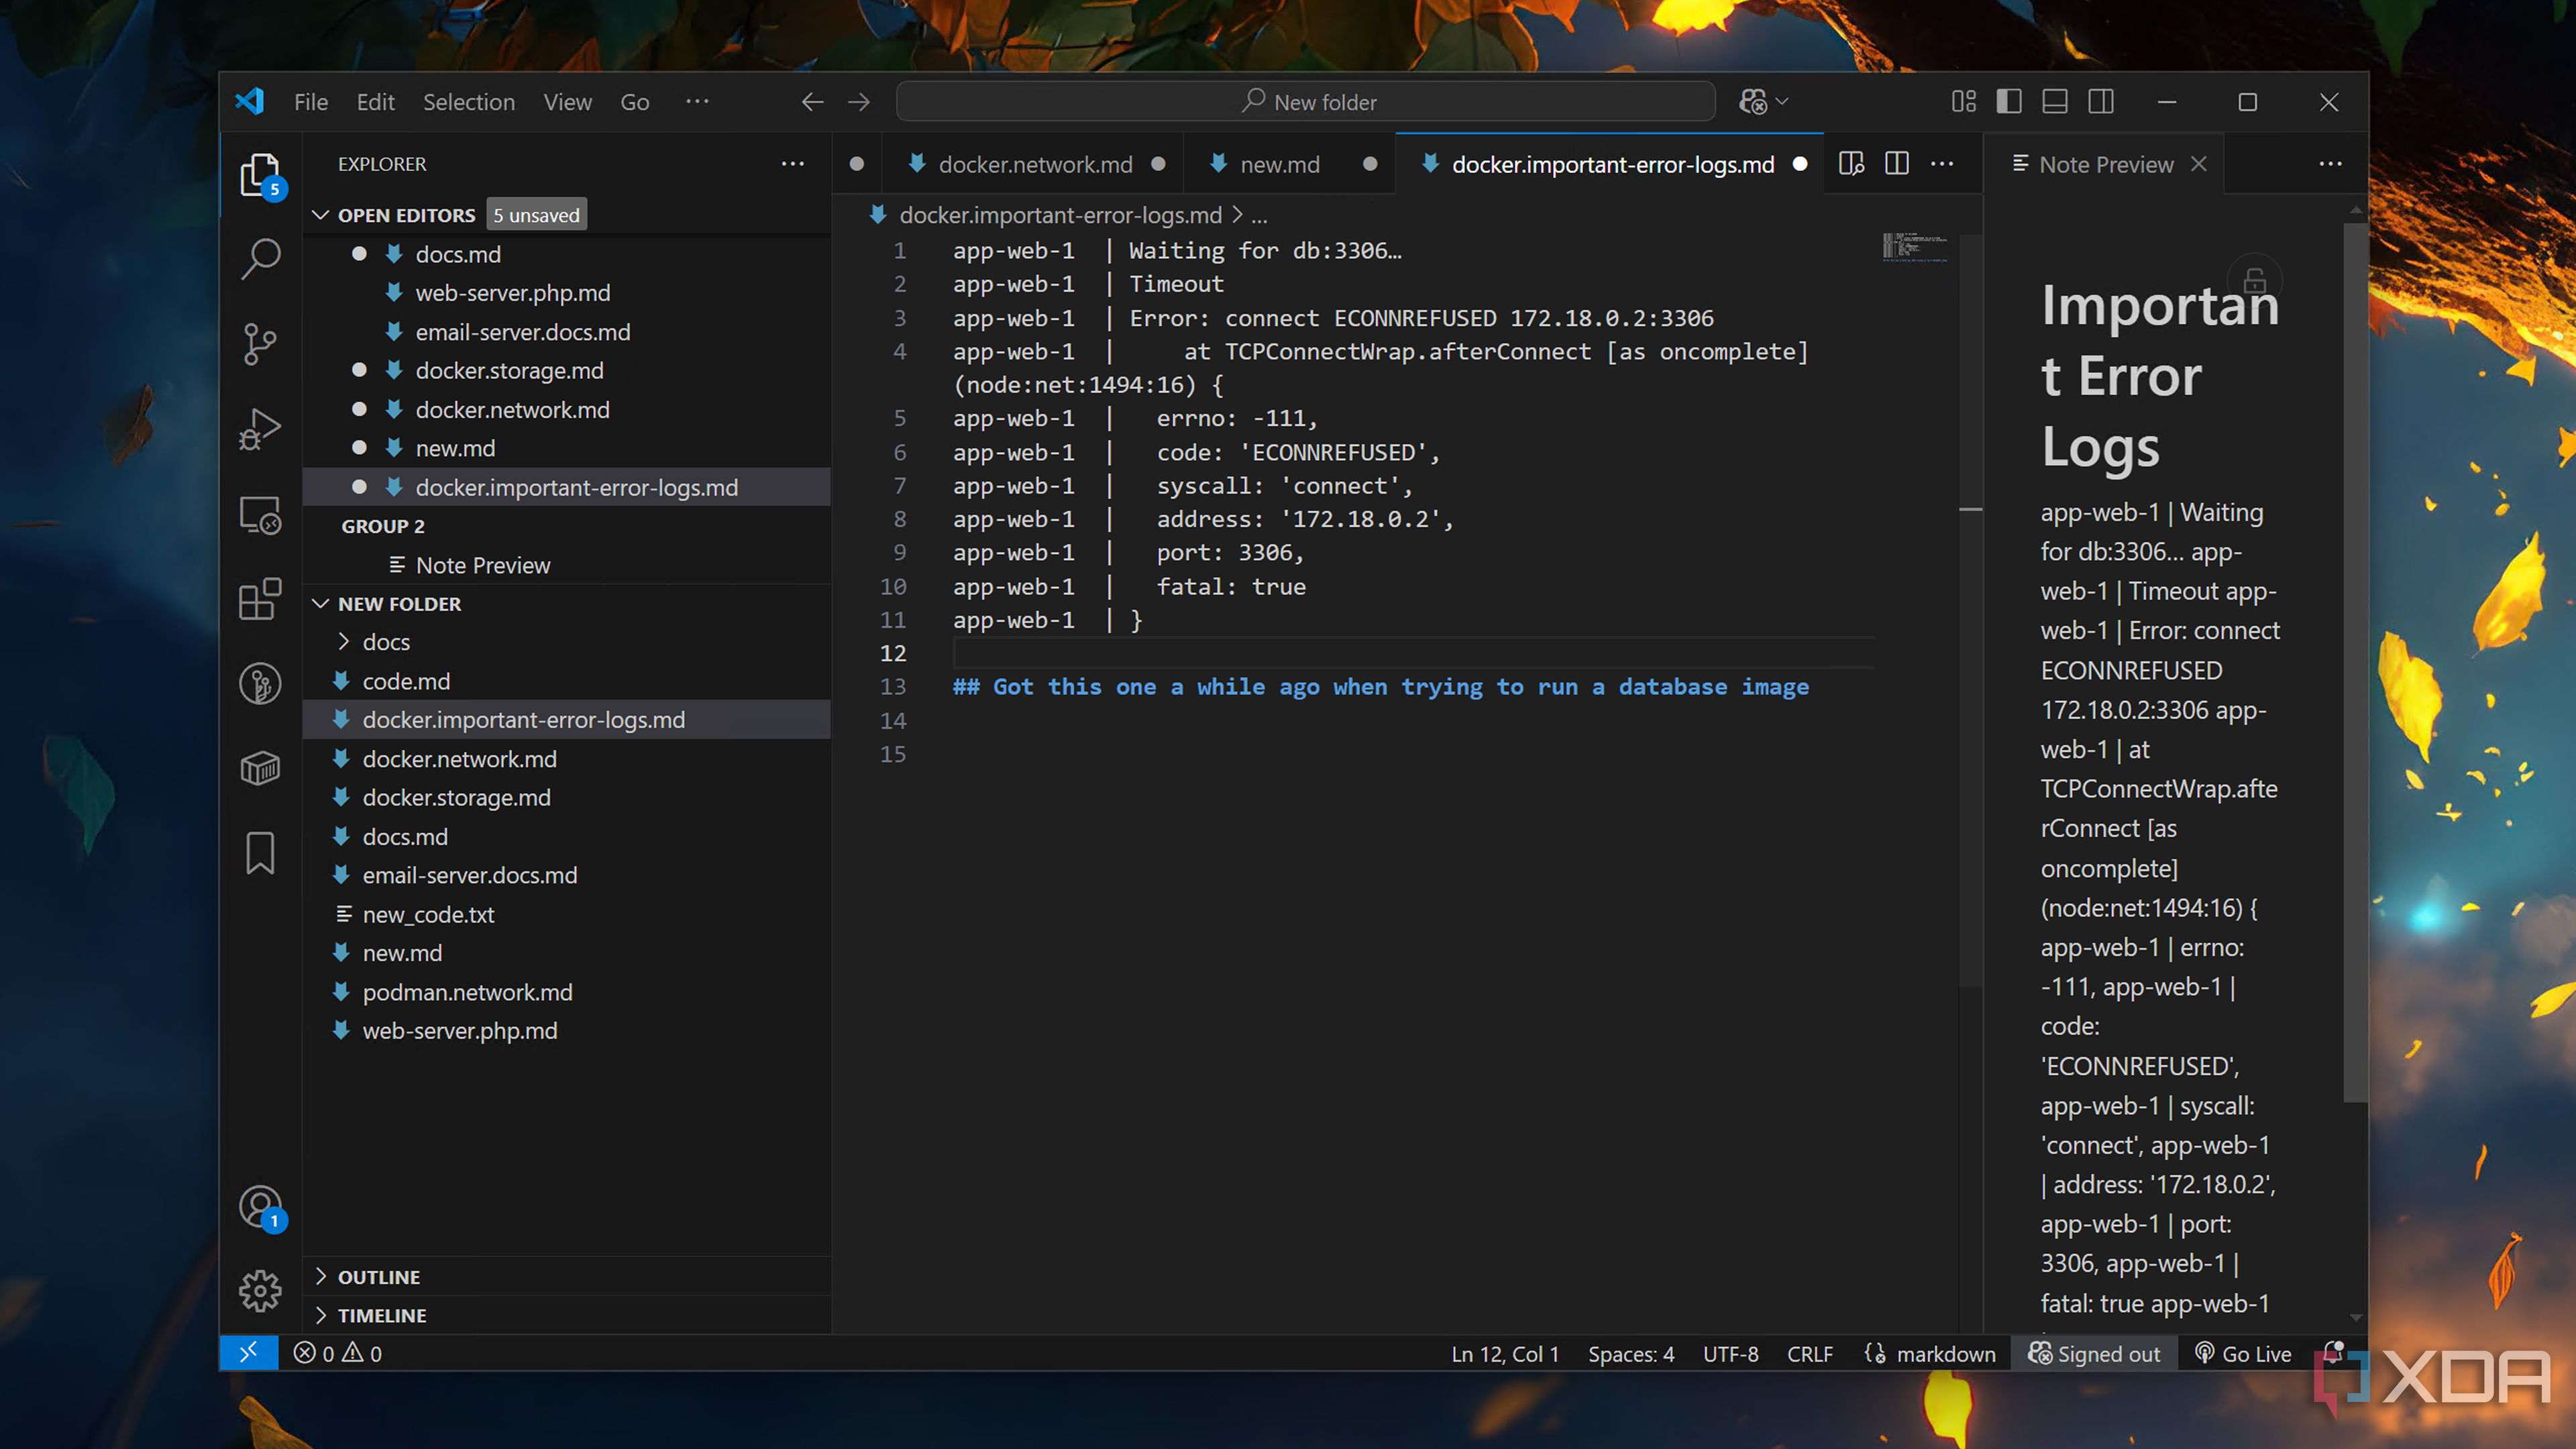Split the editor right icon
Screen dimensions: 2576x1449
click(1896, 164)
